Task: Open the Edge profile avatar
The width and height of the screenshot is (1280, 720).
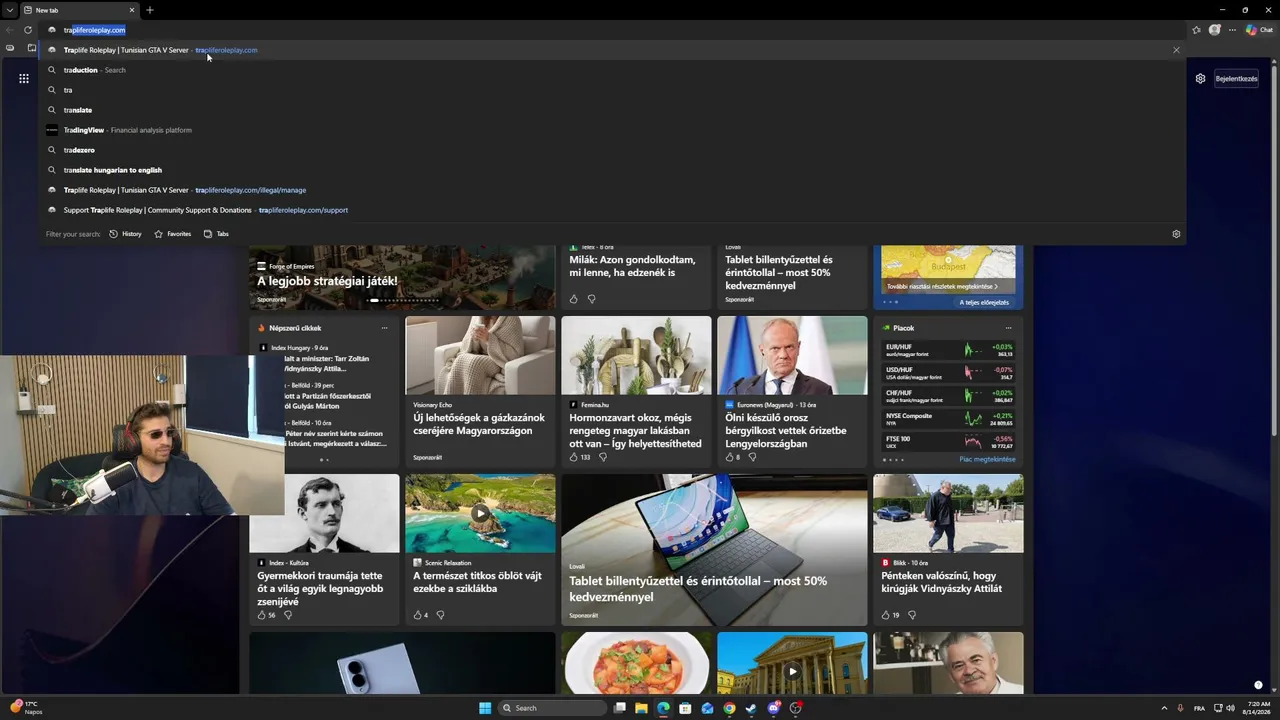Action: [1215, 30]
